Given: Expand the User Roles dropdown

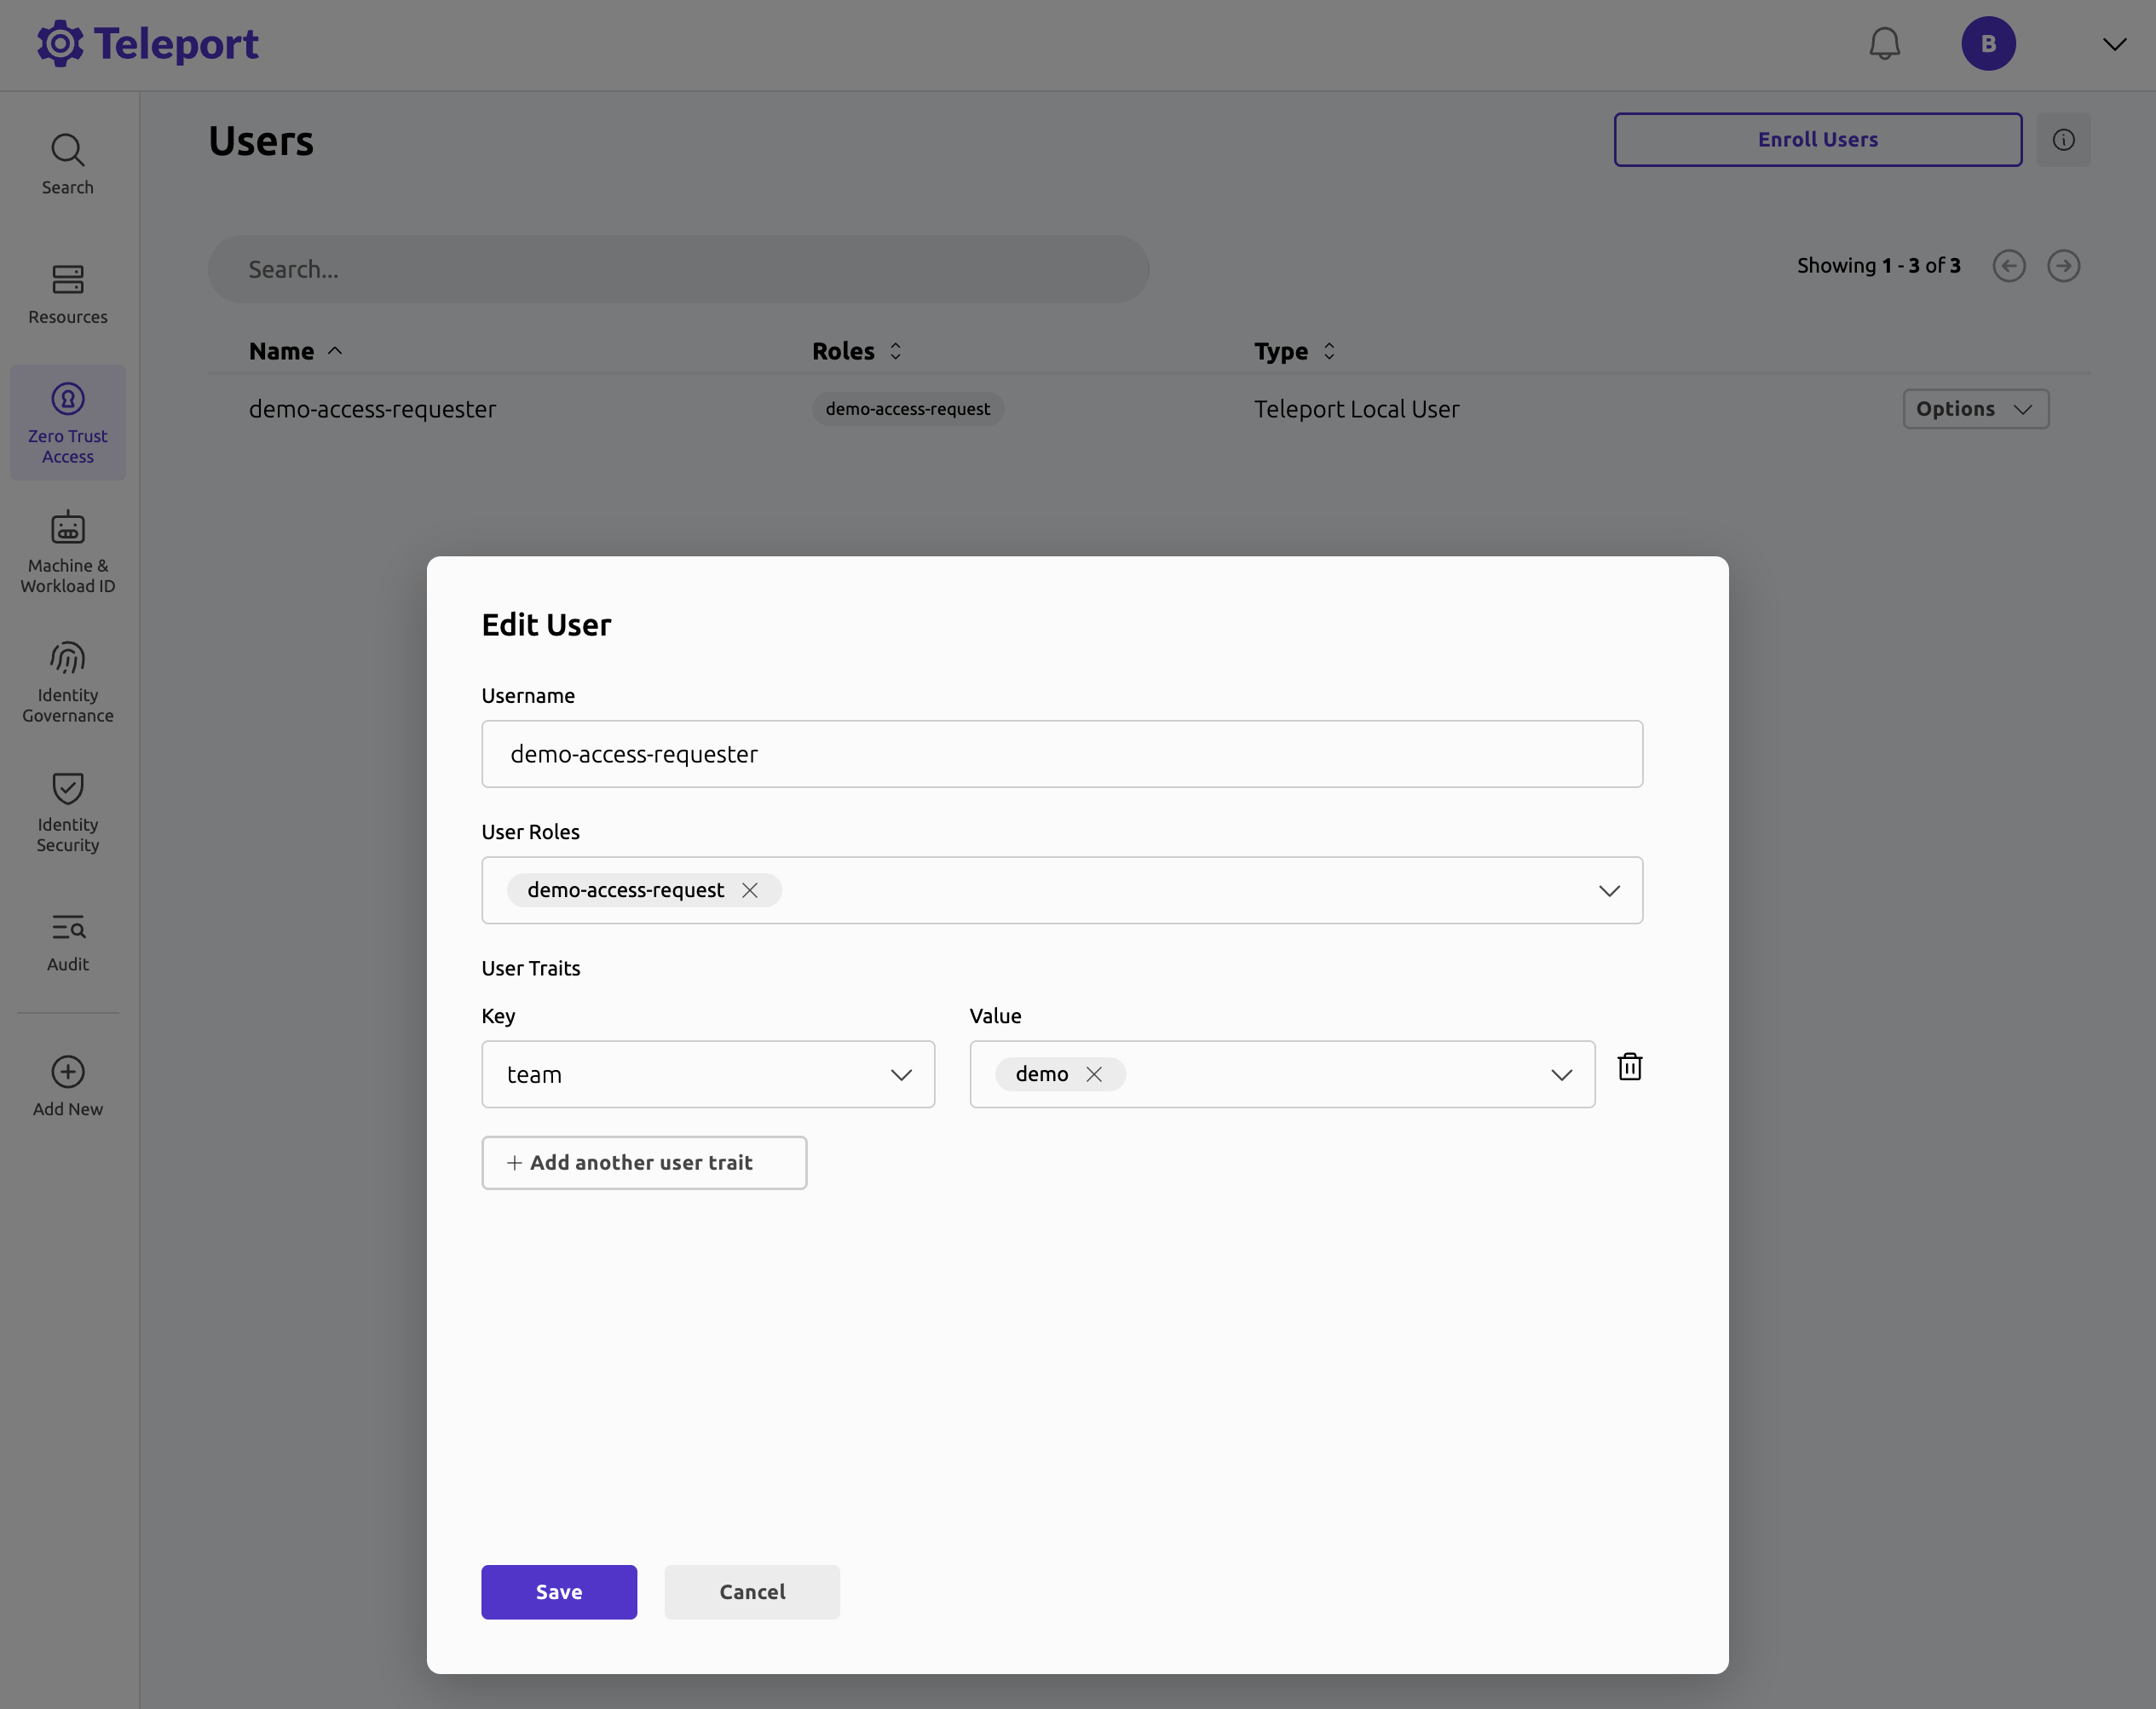Looking at the screenshot, I should [1608, 890].
